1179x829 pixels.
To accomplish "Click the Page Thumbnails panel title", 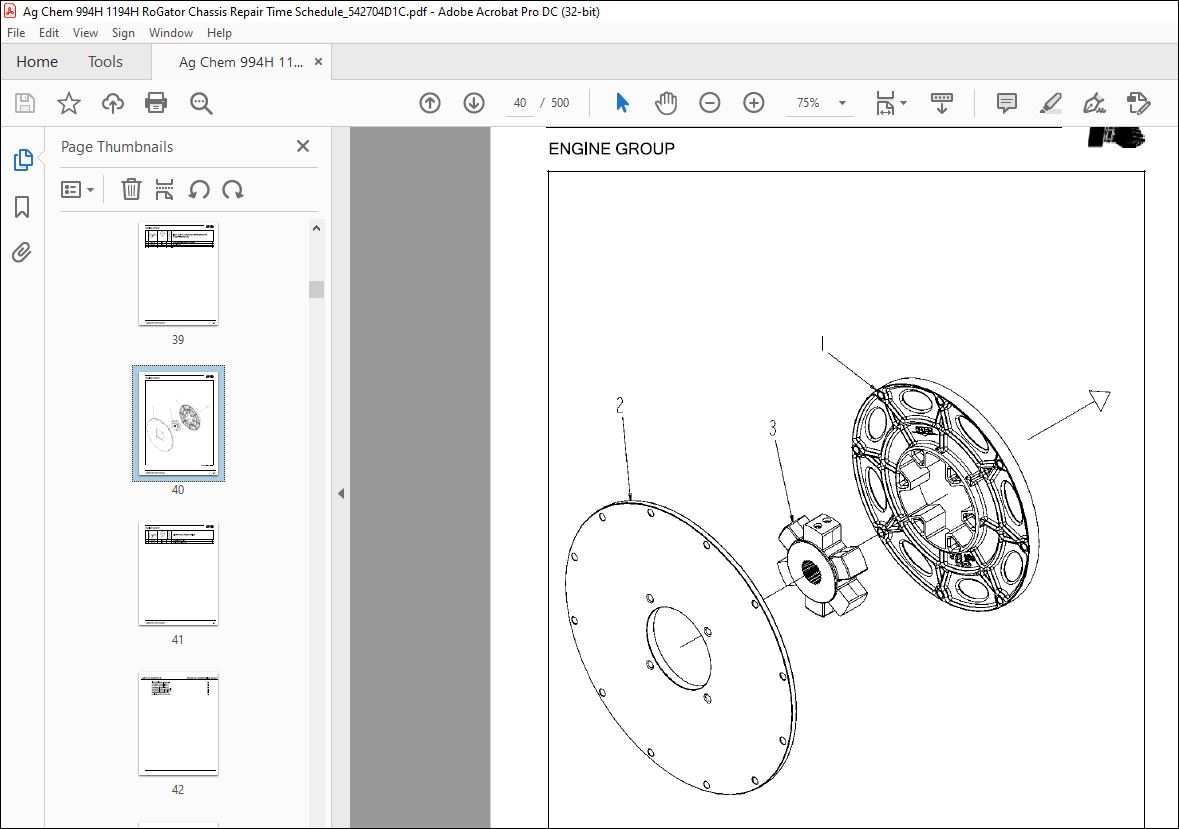I will pyautogui.click(x=117, y=147).
